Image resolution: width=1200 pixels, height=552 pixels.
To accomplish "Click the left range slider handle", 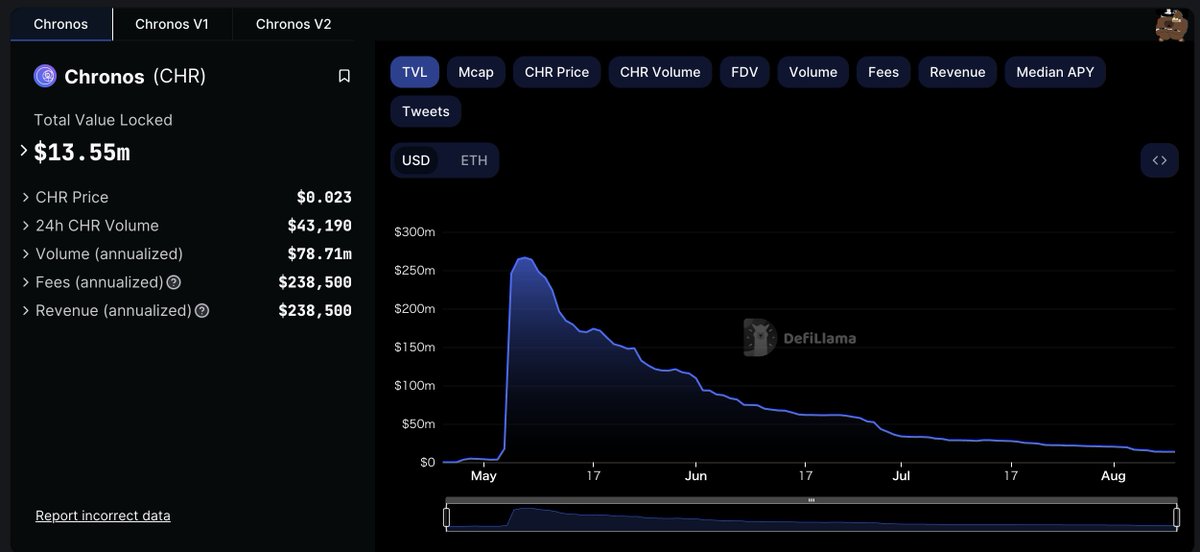I will [447, 517].
